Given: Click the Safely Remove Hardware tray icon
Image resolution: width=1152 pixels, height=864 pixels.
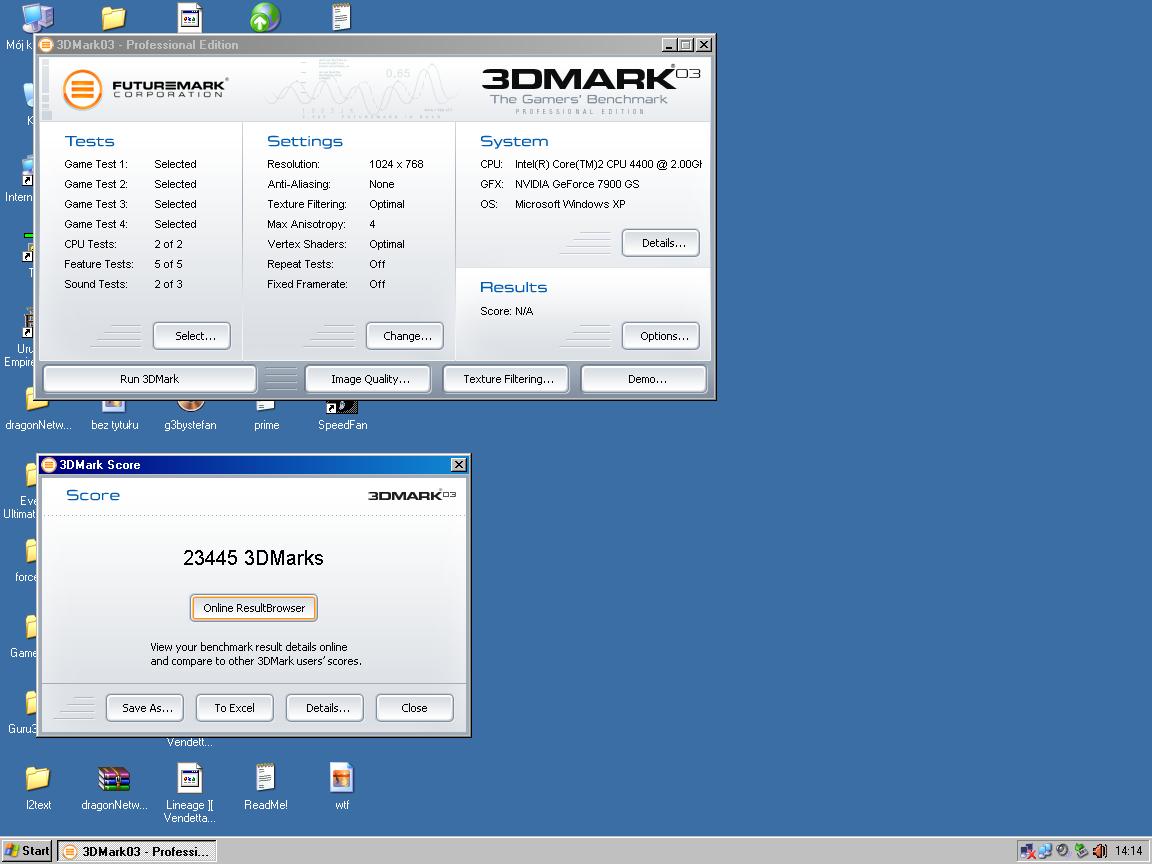Looking at the screenshot, I should 1081,851.
